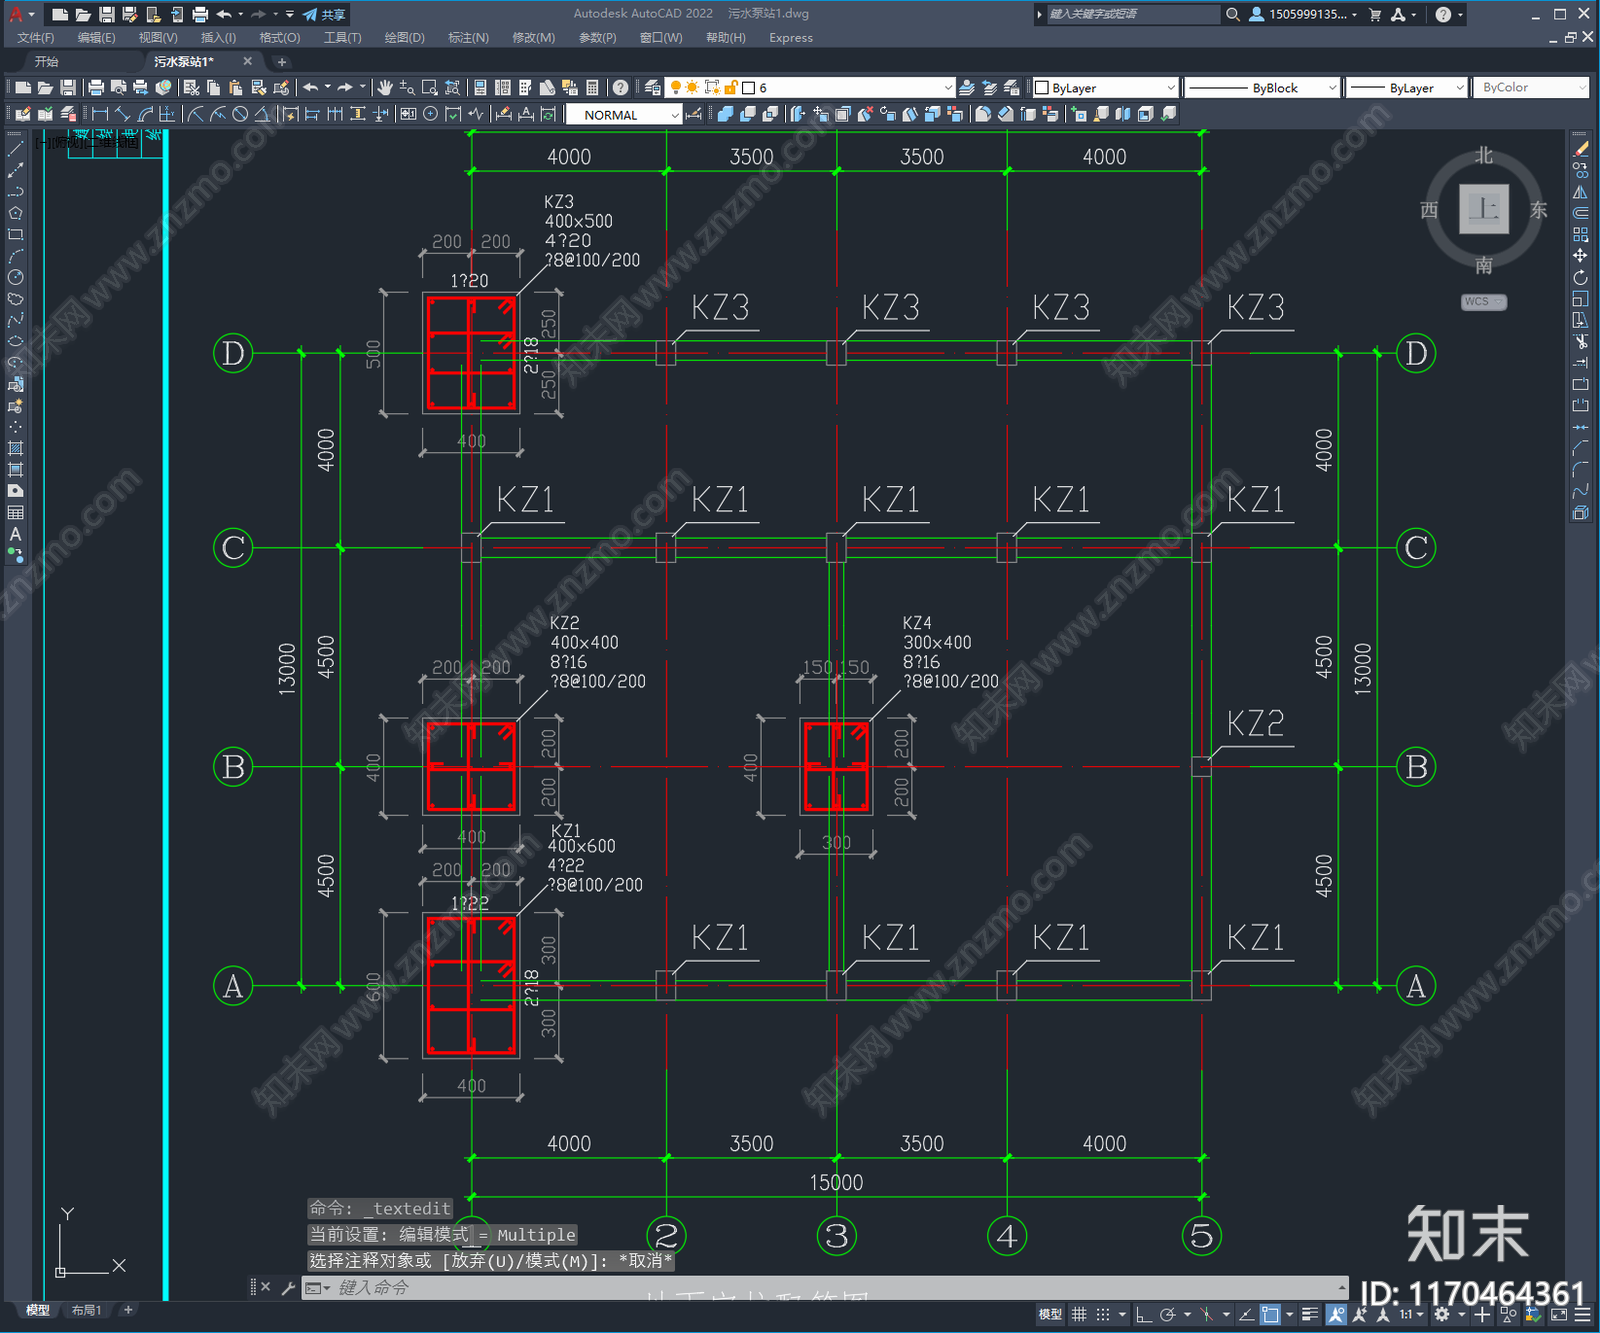Open the workspace switching gear icon
The height and width of the screenshot is (1333, 1600).
pyautogui.click(x=1442, y=1314)
